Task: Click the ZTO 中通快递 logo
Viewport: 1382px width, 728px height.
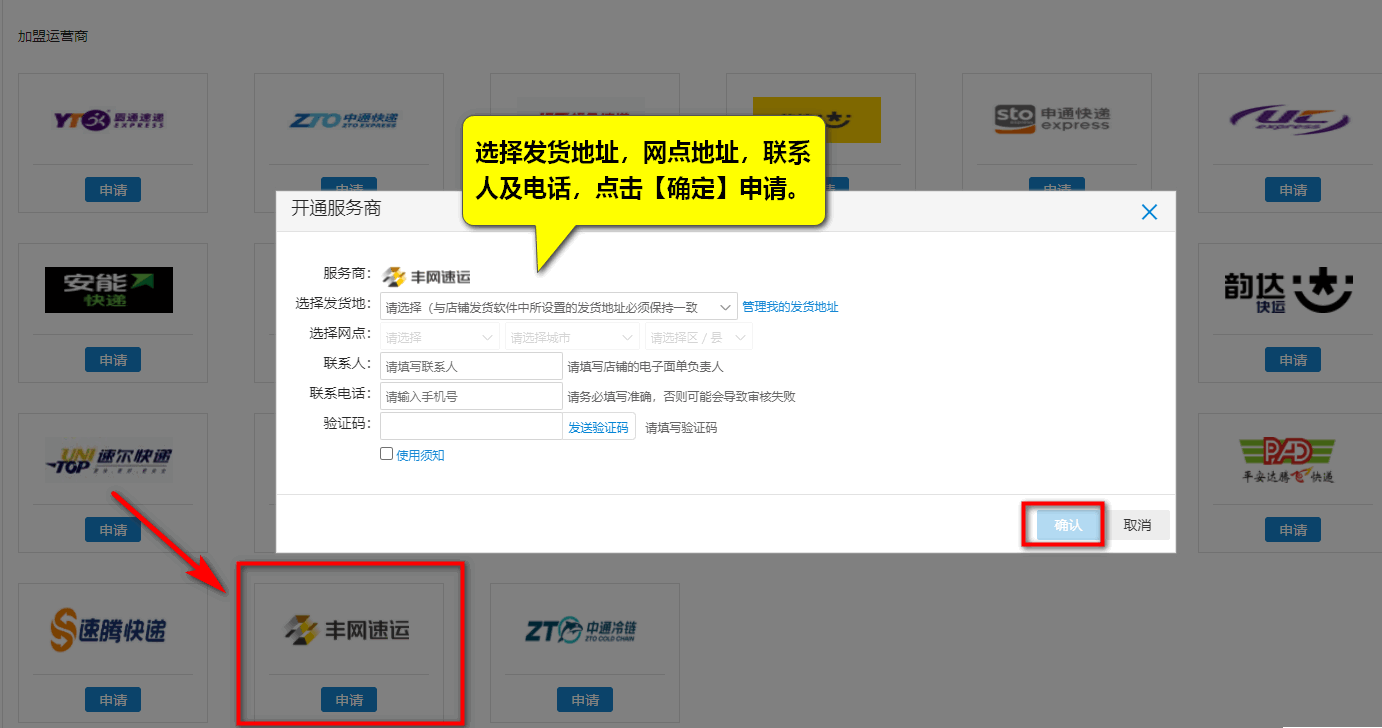Action: (344, 120)
